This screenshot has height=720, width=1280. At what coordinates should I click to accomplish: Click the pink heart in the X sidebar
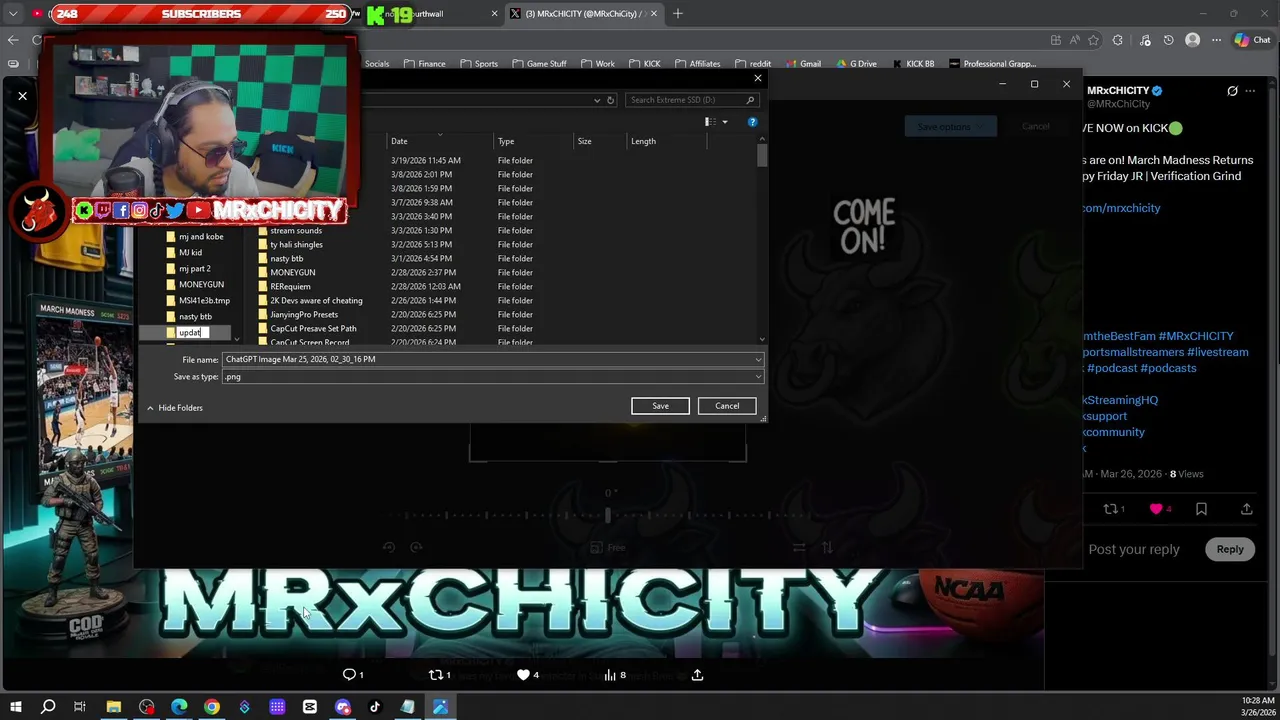point(1156,509)
